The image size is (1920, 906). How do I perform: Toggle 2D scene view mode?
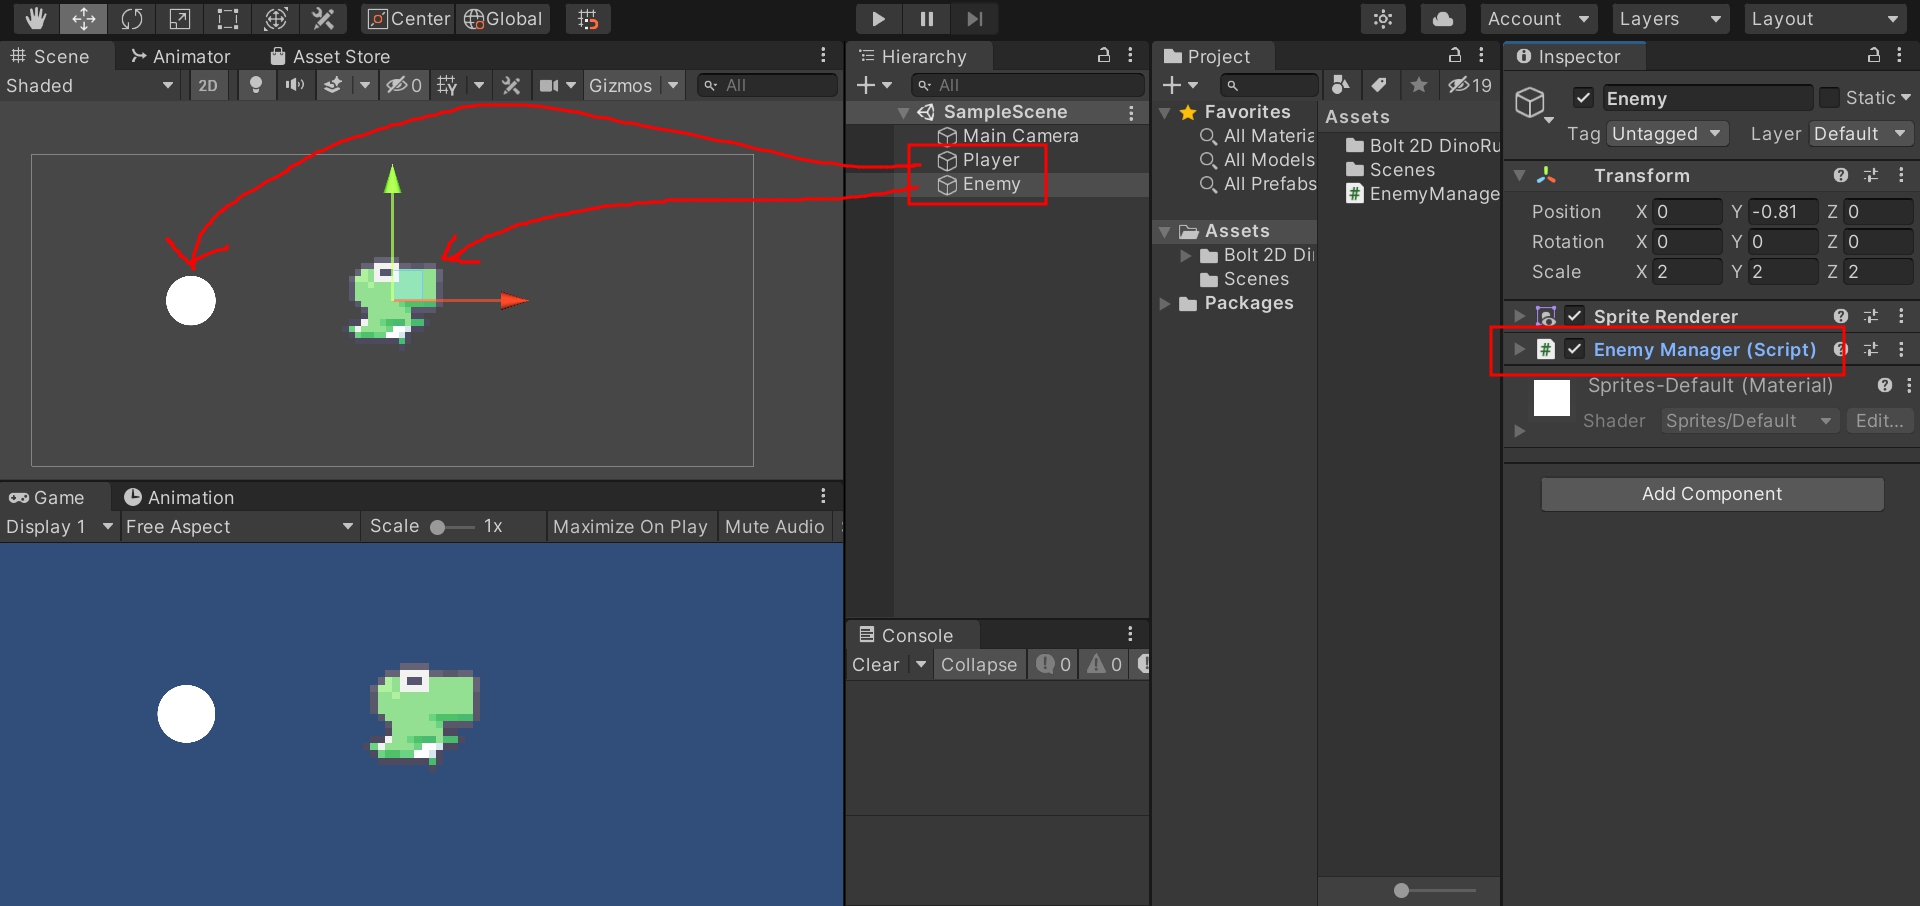tap(208, 85)
